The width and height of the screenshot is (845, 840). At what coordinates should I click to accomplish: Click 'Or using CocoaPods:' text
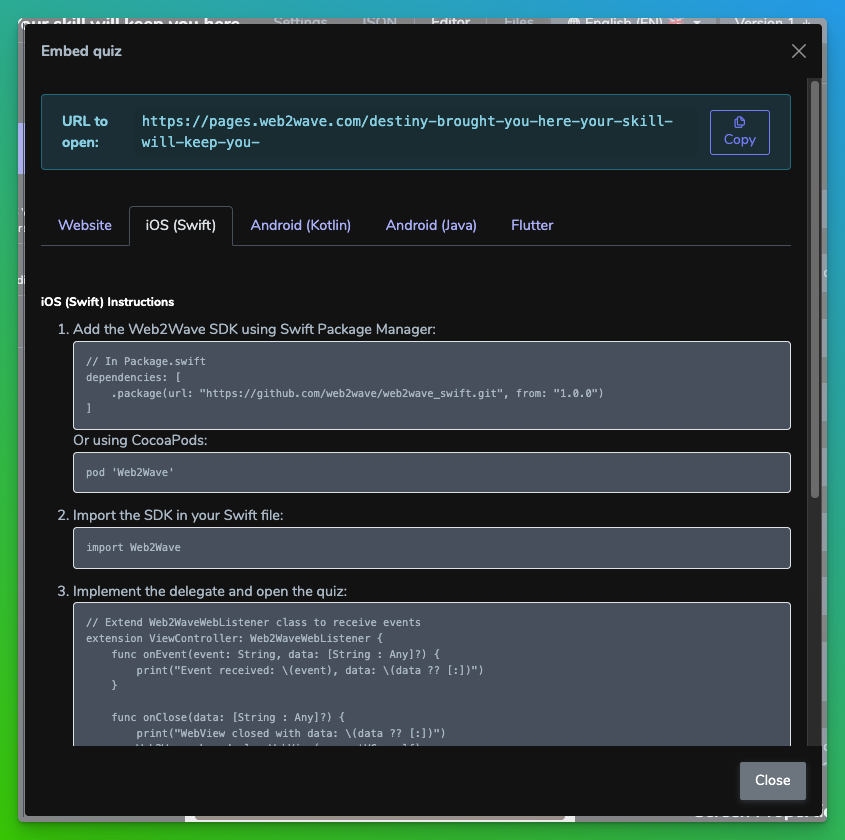pos(140,440)
